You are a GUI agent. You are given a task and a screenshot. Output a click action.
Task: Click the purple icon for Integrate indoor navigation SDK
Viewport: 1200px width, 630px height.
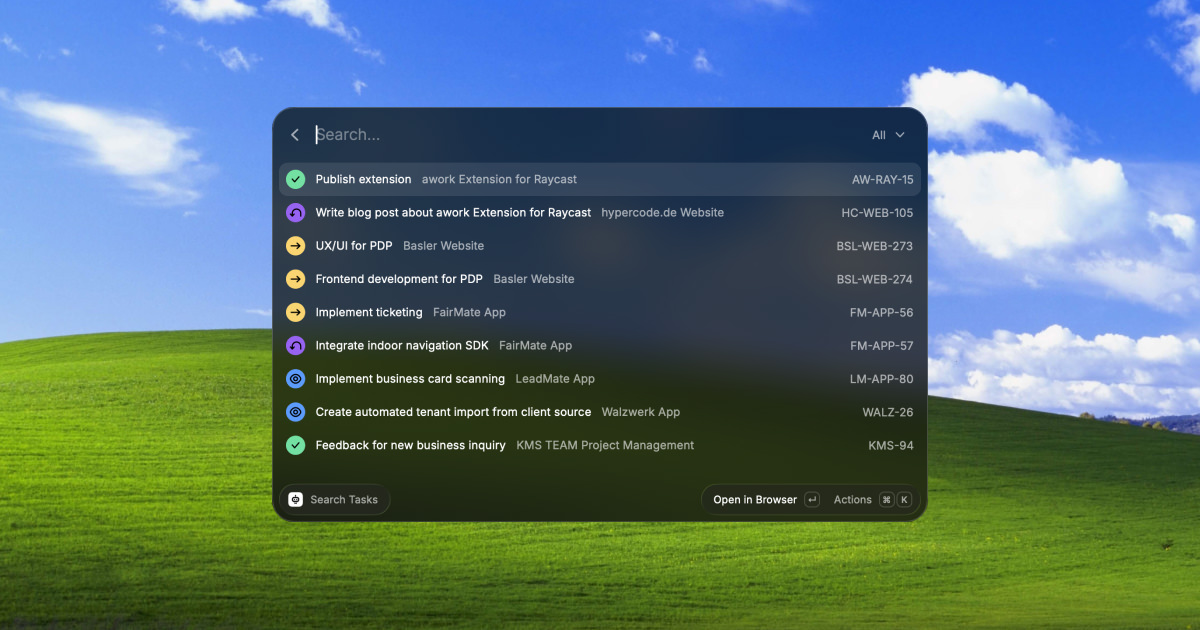(x=295, y=345)
